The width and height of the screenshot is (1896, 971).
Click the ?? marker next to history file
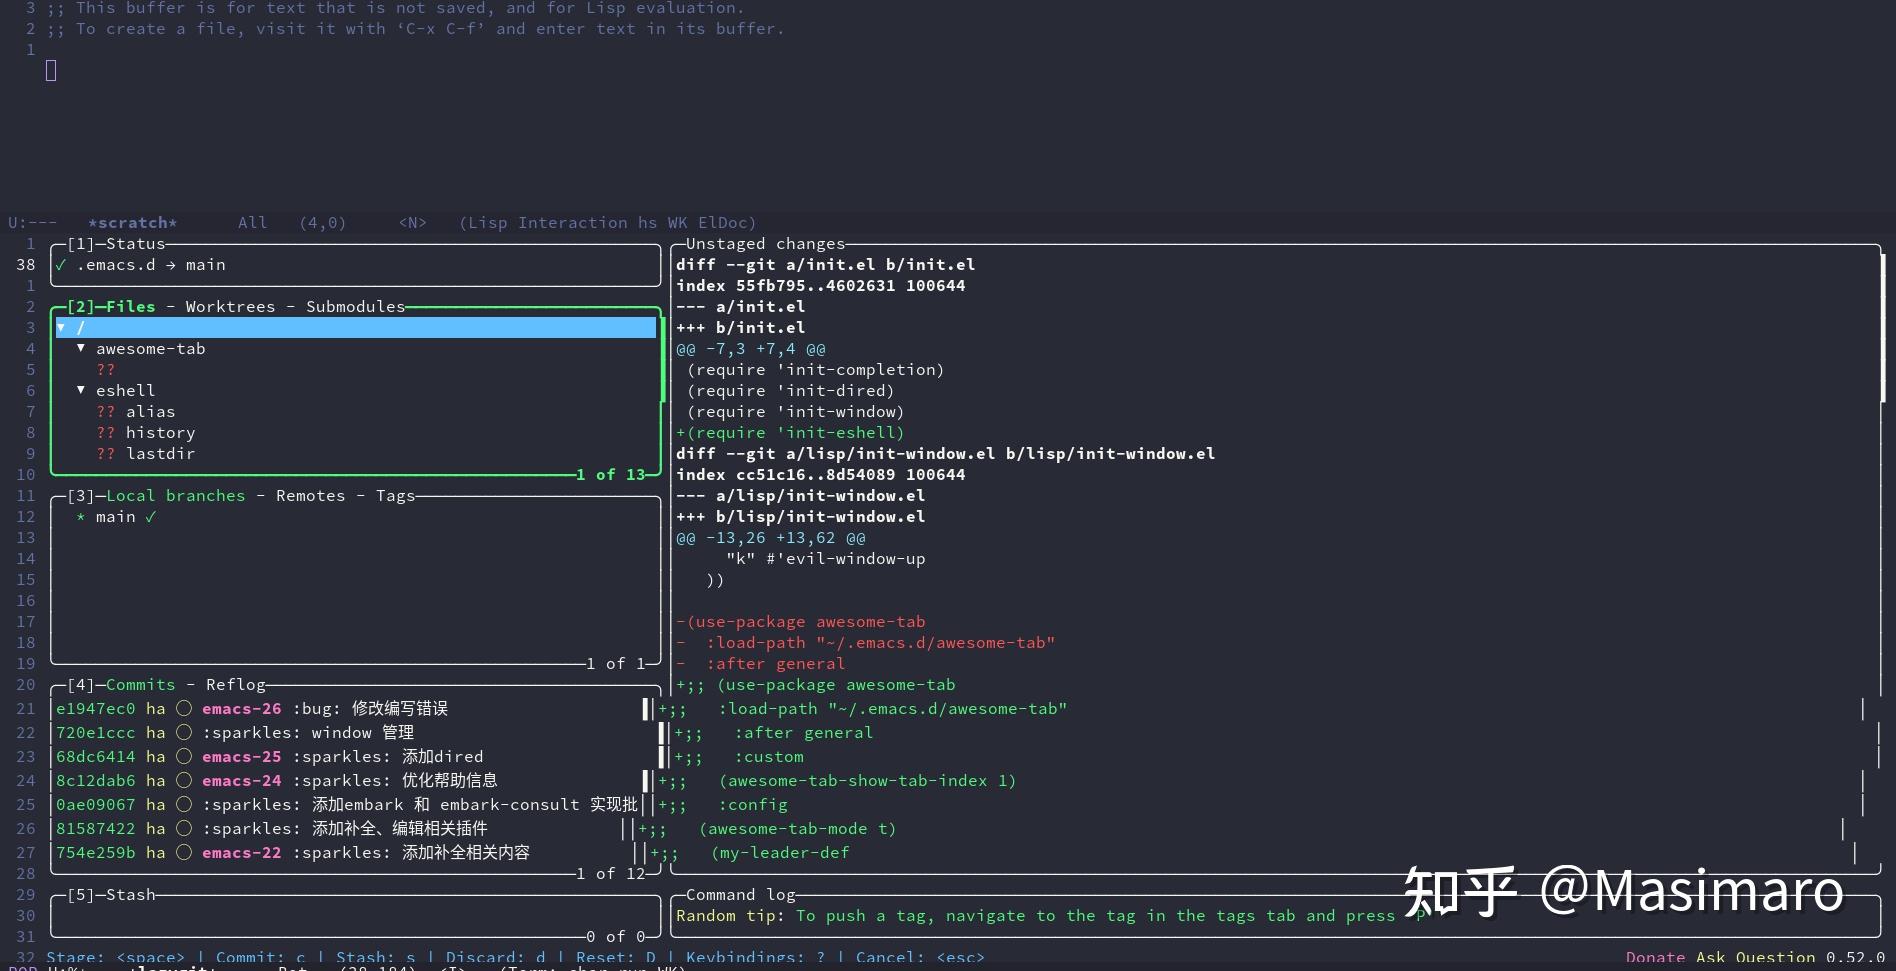click(x=106, y=432)
